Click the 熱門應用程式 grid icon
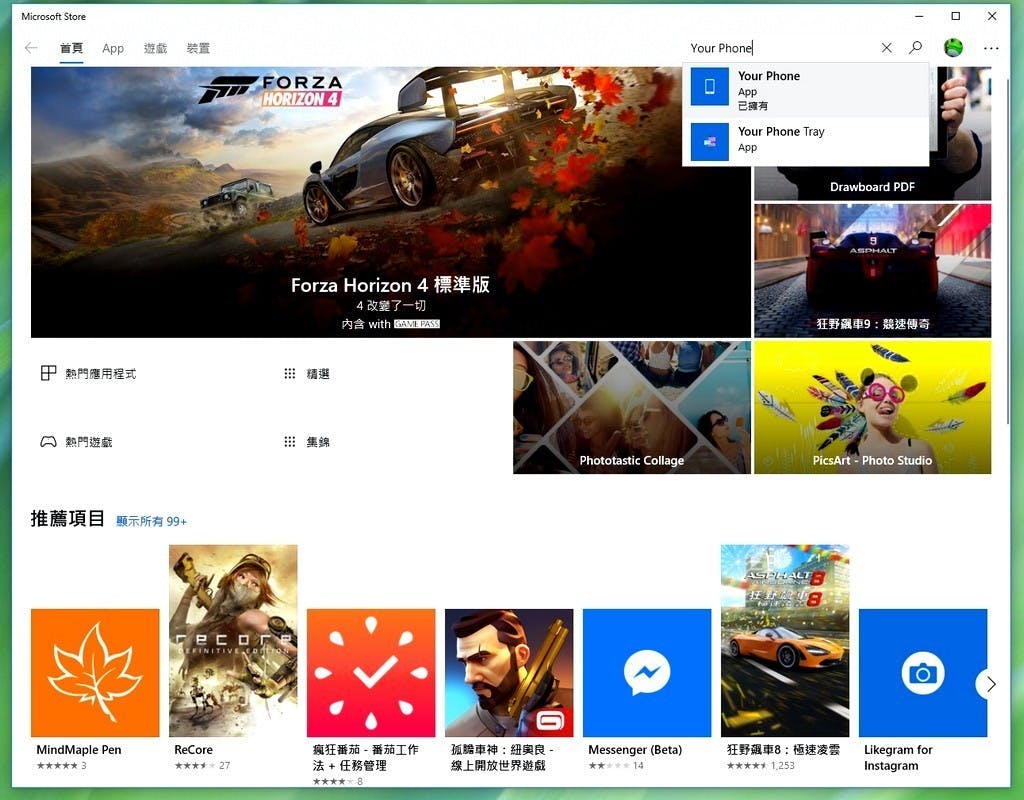 click(x=48, y=373)
